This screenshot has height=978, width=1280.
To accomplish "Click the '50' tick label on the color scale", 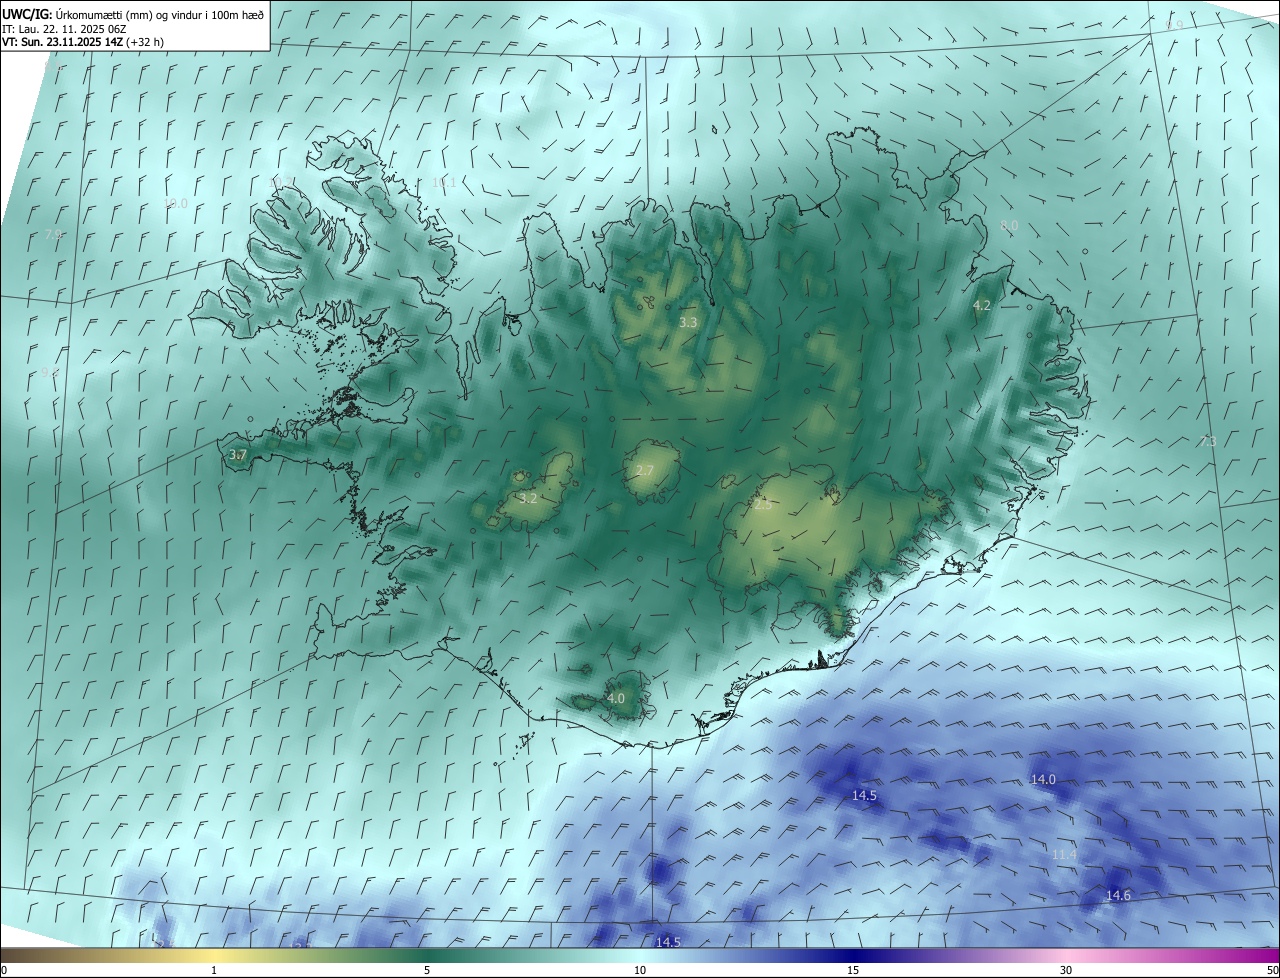I will (1272, 970).
